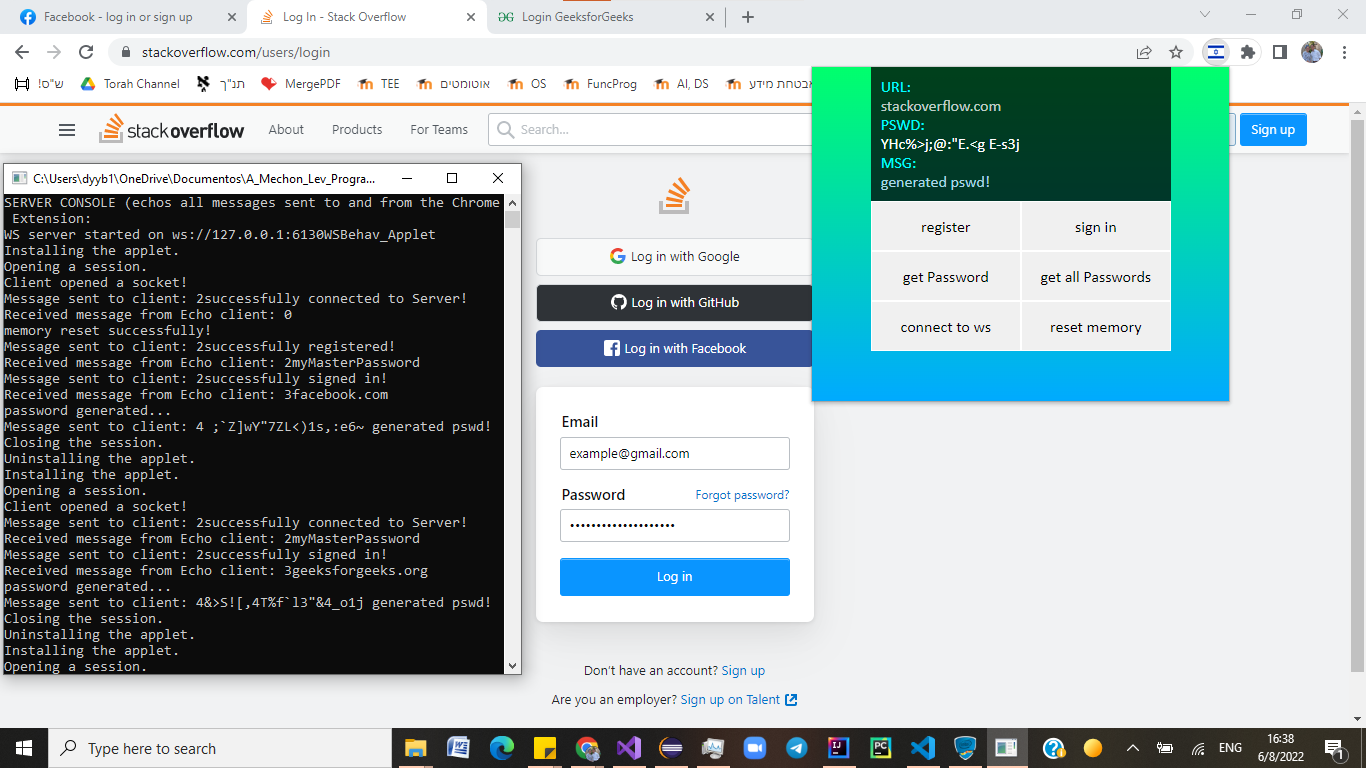Click get all Passwords button
This screenshot has height=768, width=1366.
click(1096, 277)
